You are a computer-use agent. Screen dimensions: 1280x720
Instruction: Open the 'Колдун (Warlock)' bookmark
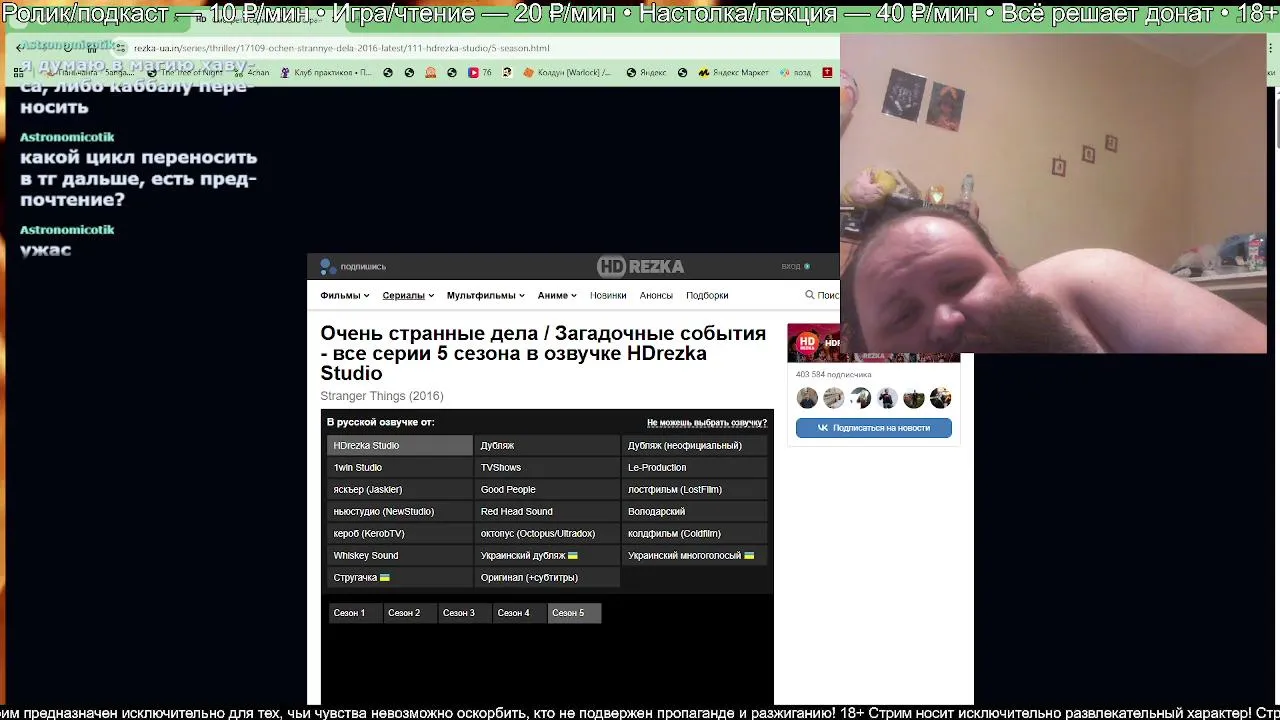coord(567,73)
